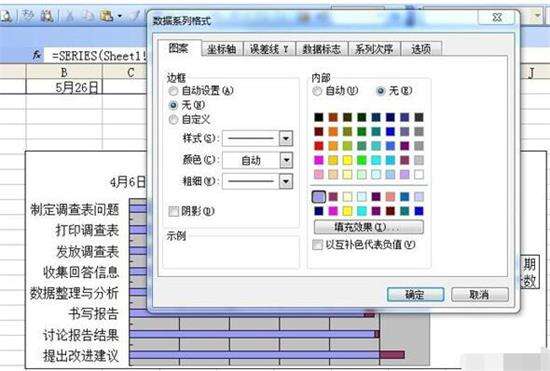
Task: Pick the bright red color swatch
Action: tap(318, 146)
